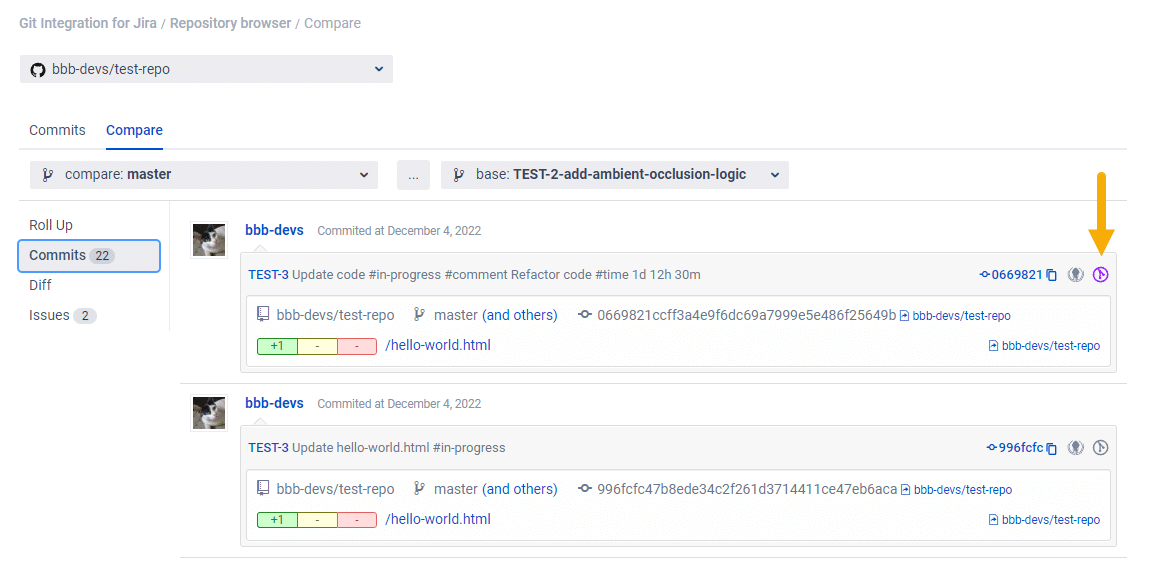Open TEST-3 link in Update hello-world.html commit
The width and height of the screenshot is (1163, 562).
pyautogui.click(x=268, y=448)
